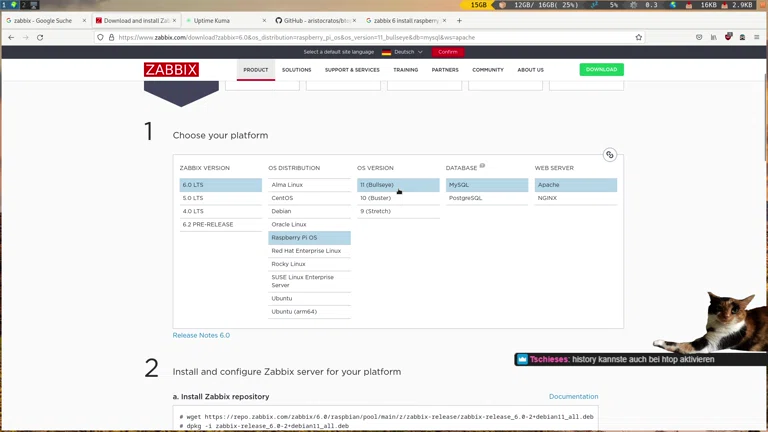
Task: Click the lock icon in the address bar
Action: [112, 37]
